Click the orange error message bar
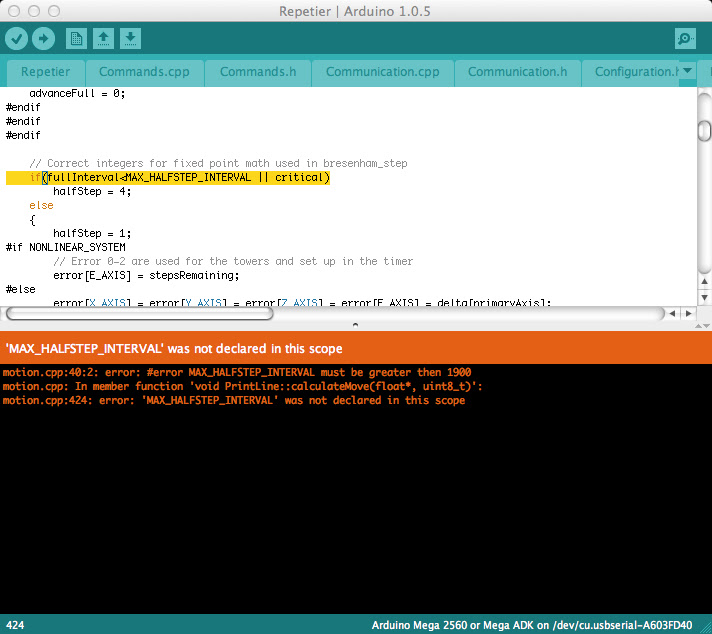 (x=356, y=349)
